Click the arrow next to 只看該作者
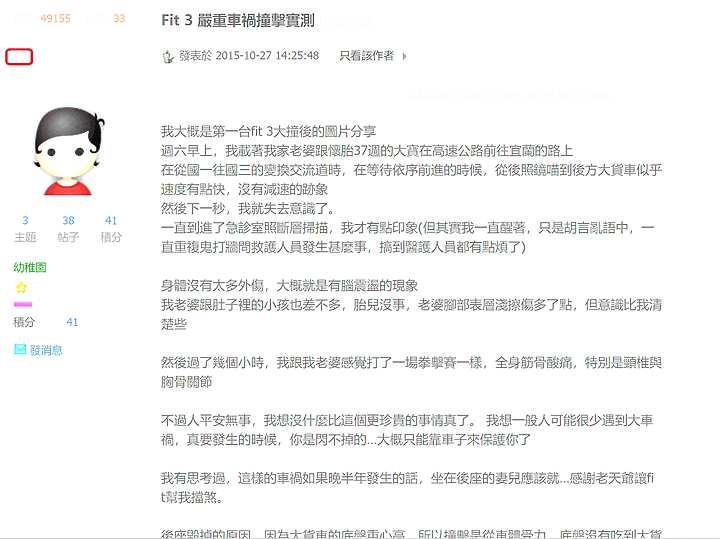The height and width of the screenshot is (539, 720). [x=405, y=56]
